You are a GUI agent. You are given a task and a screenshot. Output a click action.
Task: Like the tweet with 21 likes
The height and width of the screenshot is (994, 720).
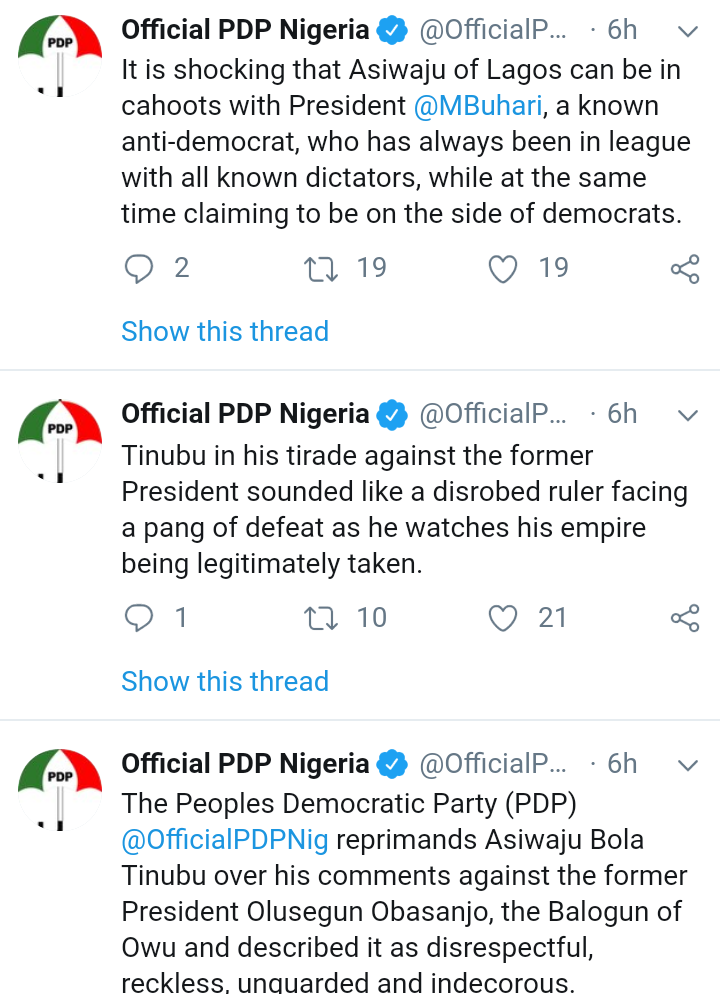504,618
